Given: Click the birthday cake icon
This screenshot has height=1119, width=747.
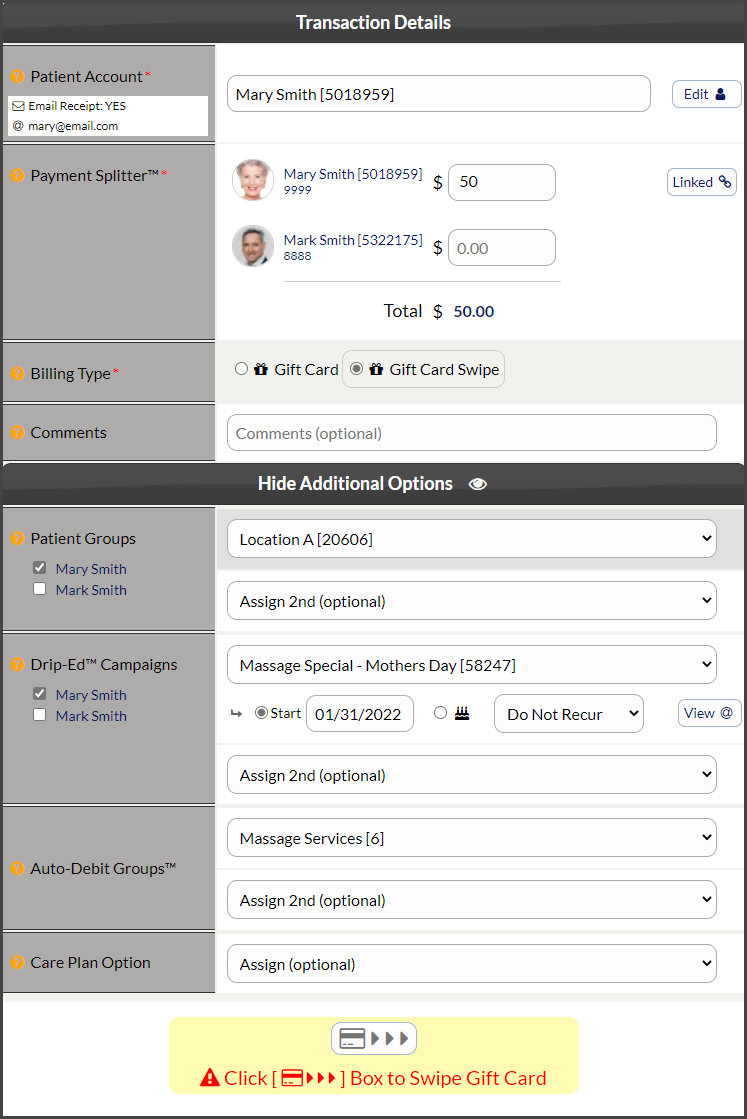Looking at the screenshot, I should [x=462, y=714].
